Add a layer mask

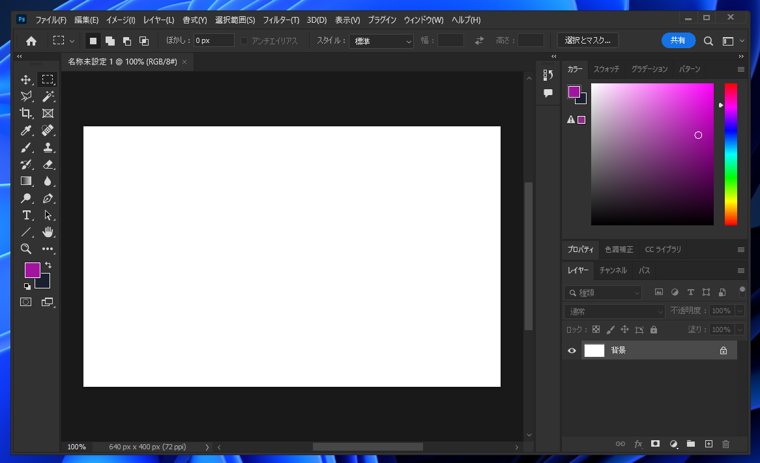pyautogui.click(x=655, y=444)
